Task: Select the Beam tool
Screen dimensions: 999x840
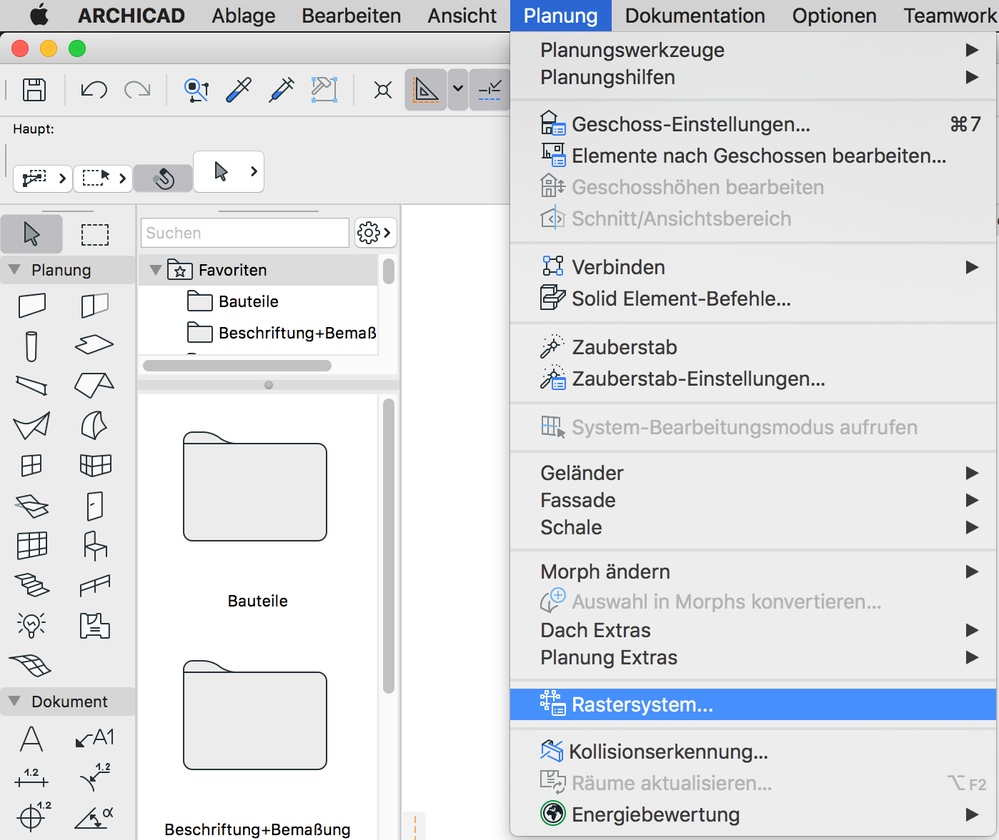Action: pos(31,386)
